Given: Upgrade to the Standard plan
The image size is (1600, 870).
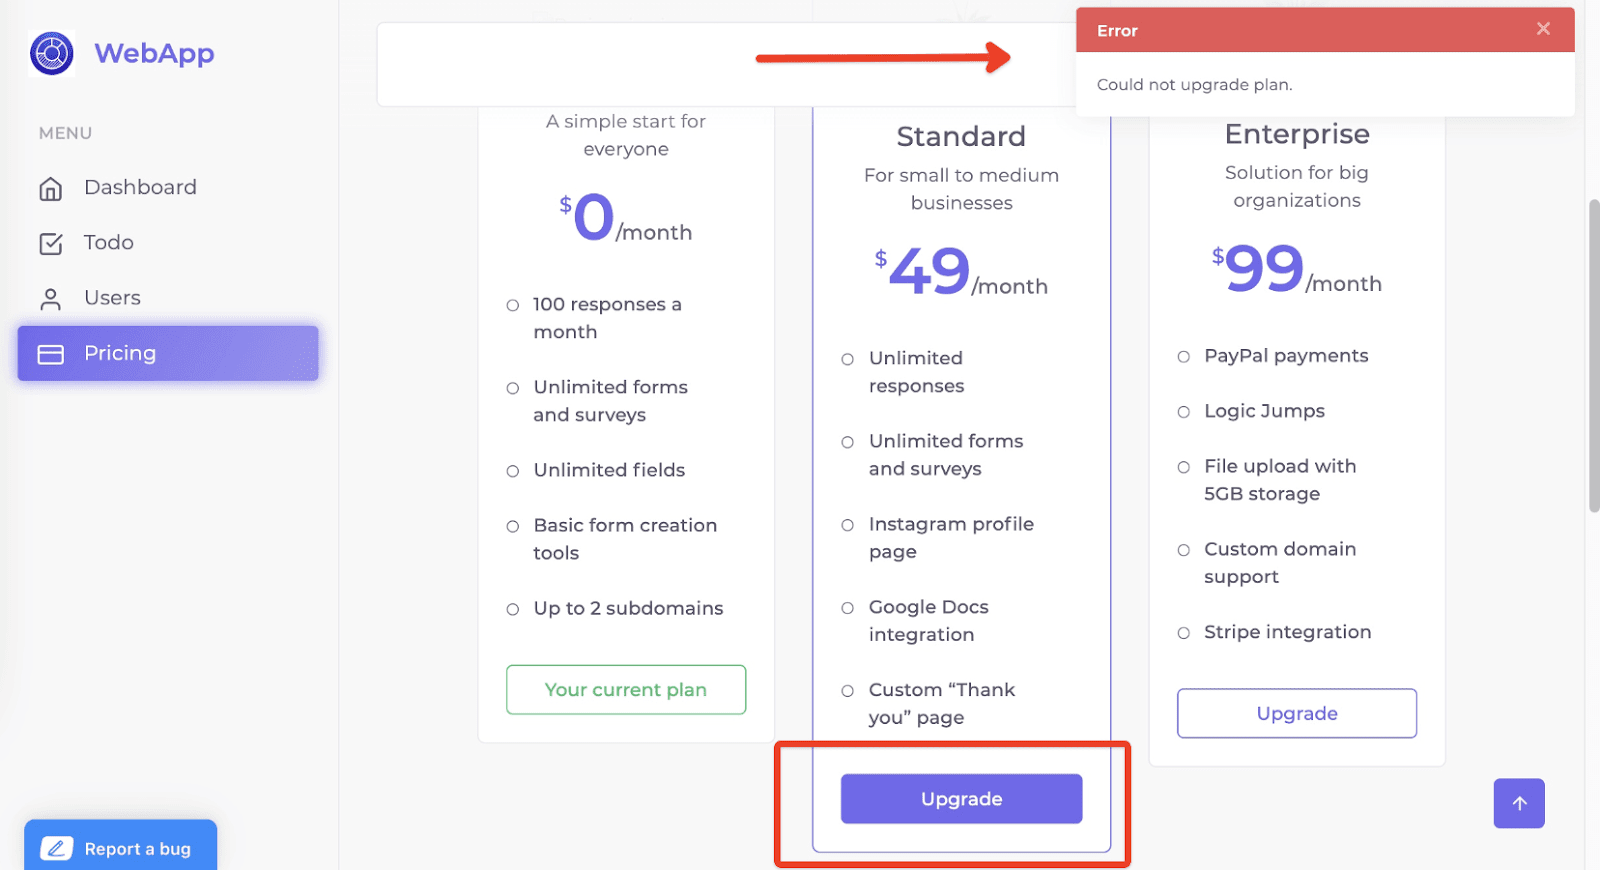Looking at the screenshot, I should [961, 799].
